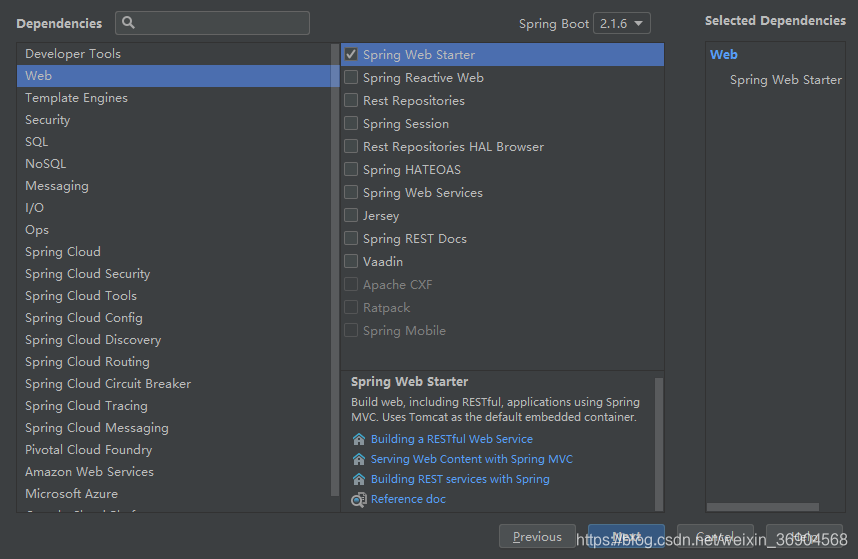This screenshot has width=858, height=559.
Task: Click the category list vertical scrollbar
Action: (335, 270)
